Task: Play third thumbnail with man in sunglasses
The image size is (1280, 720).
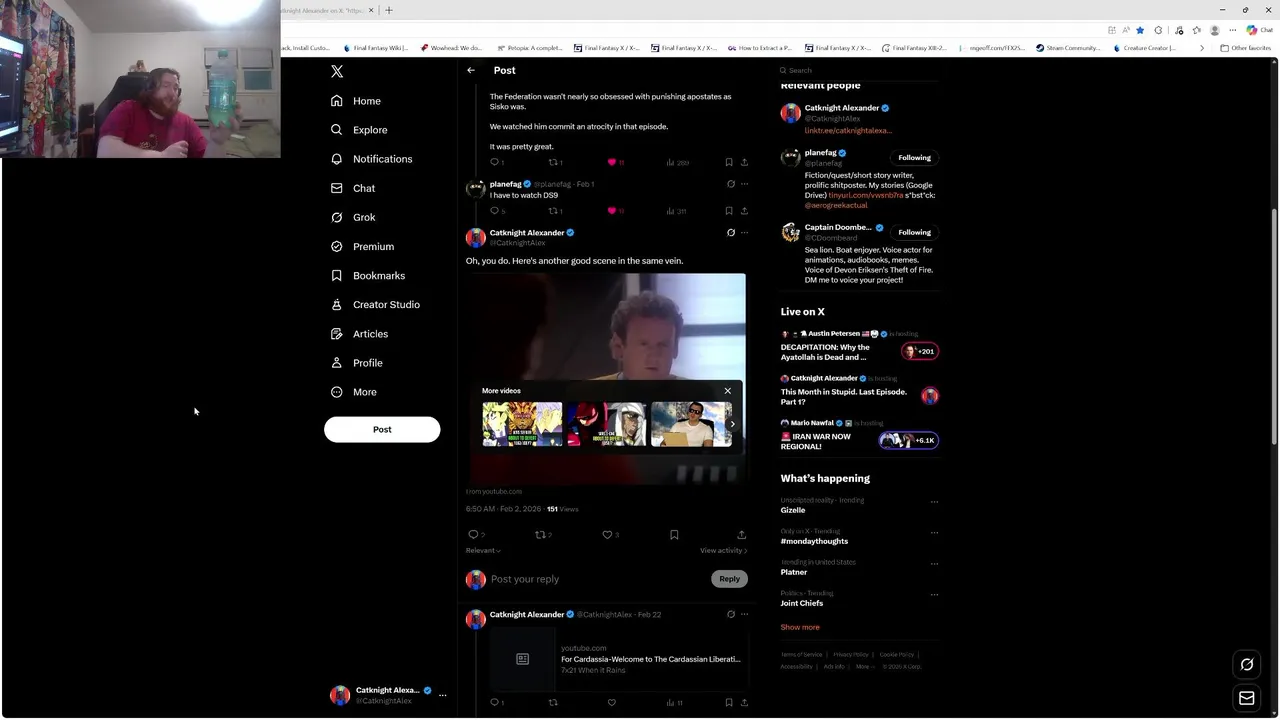Action: click(x=691, y=424)
